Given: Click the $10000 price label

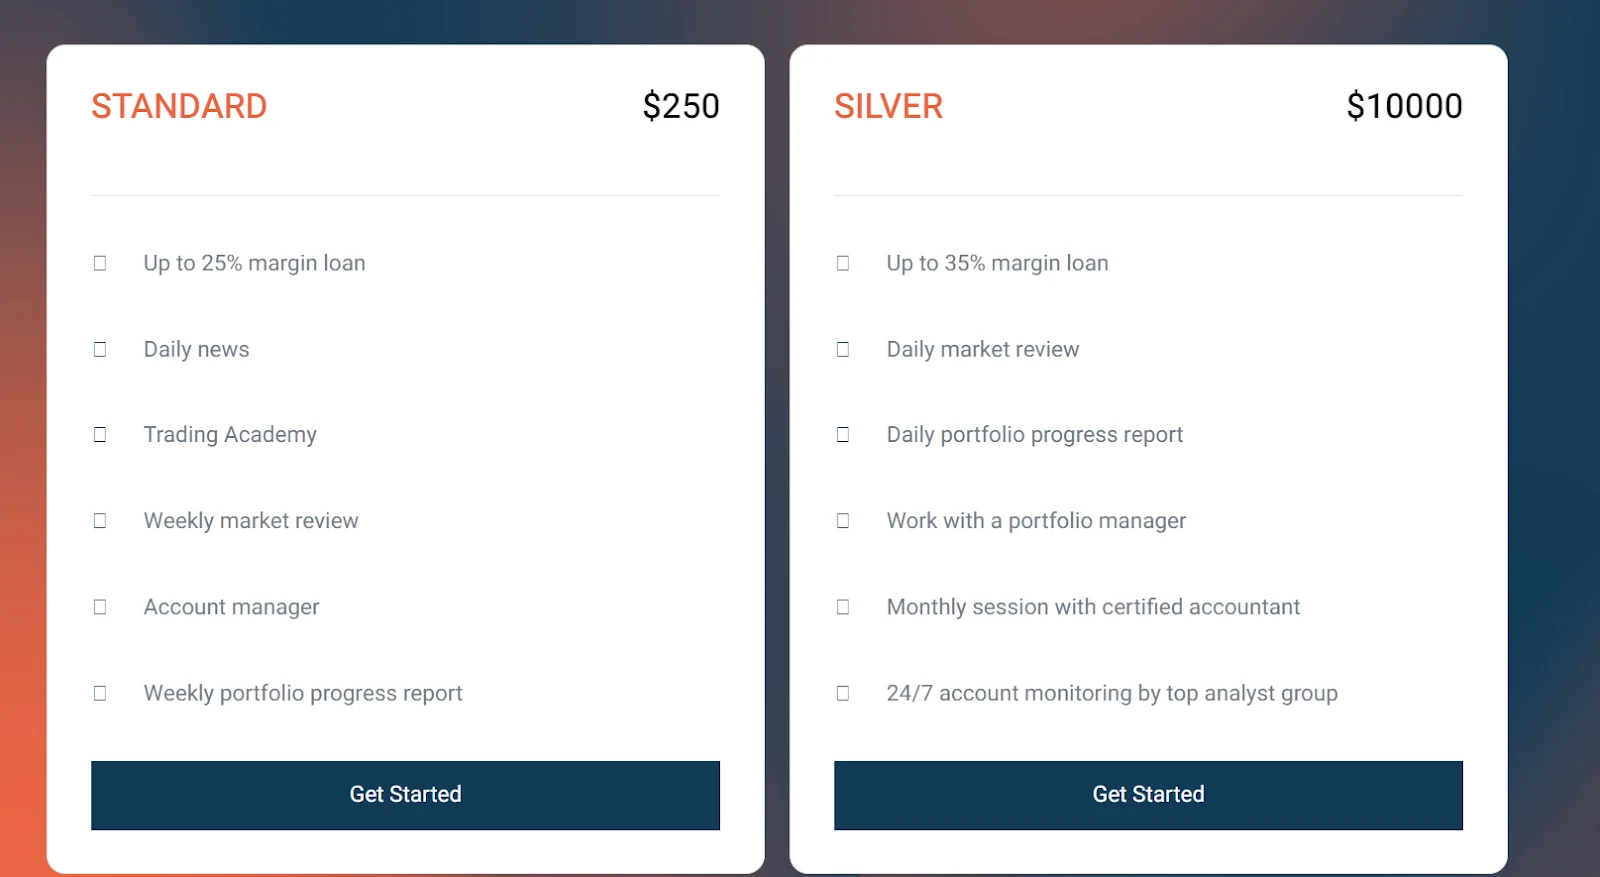Looking at the screenshot, I should click(x=1404, y=106).
